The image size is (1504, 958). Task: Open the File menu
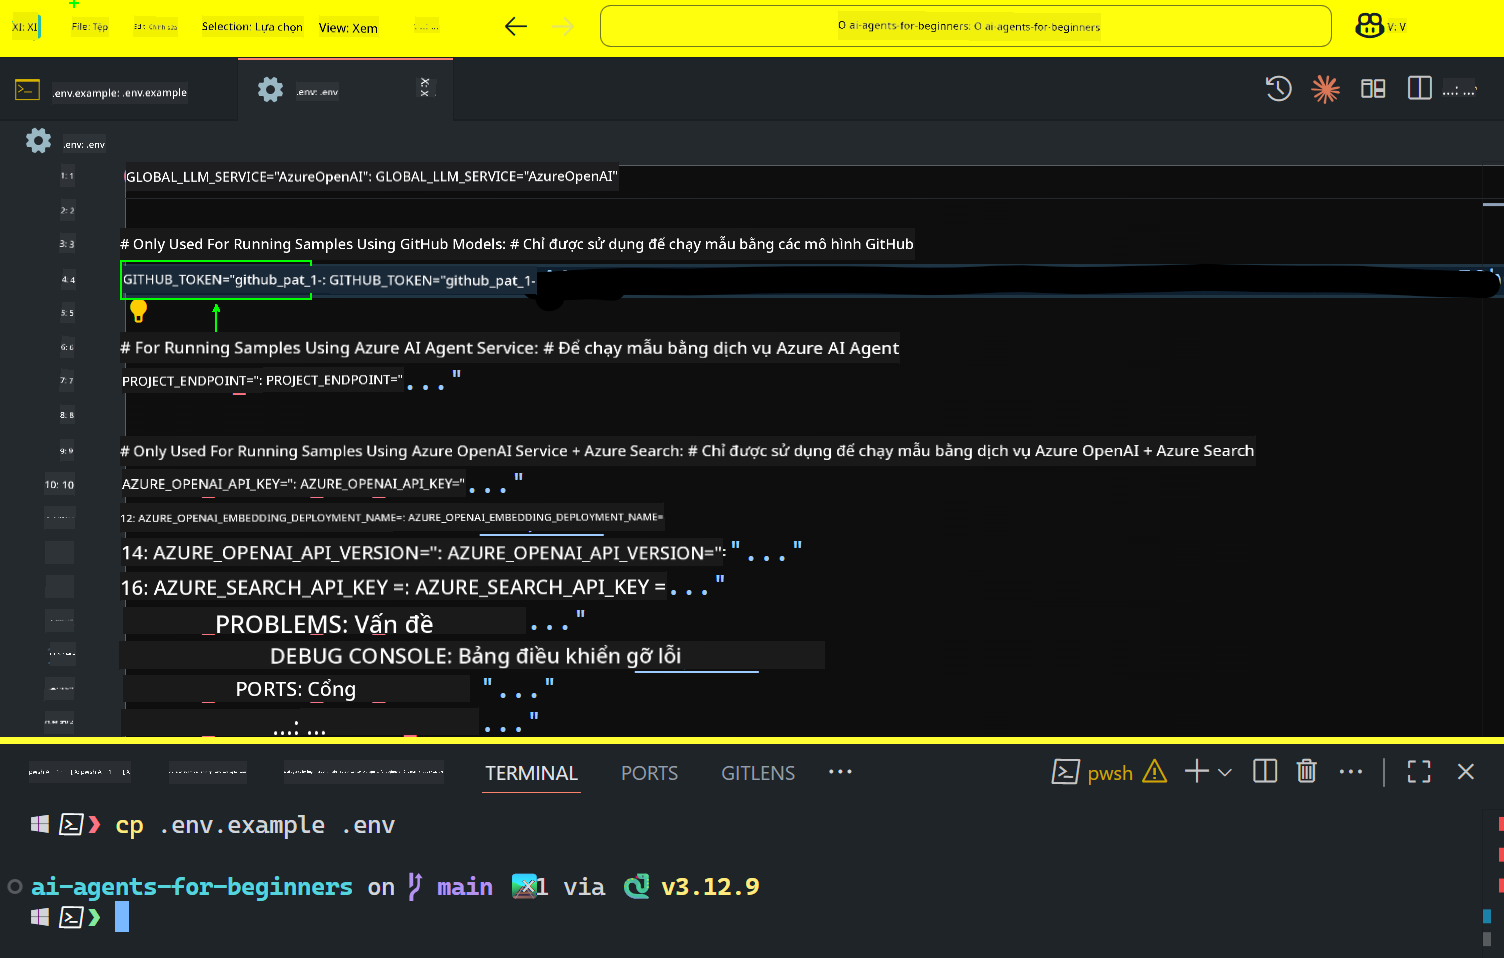90,27
